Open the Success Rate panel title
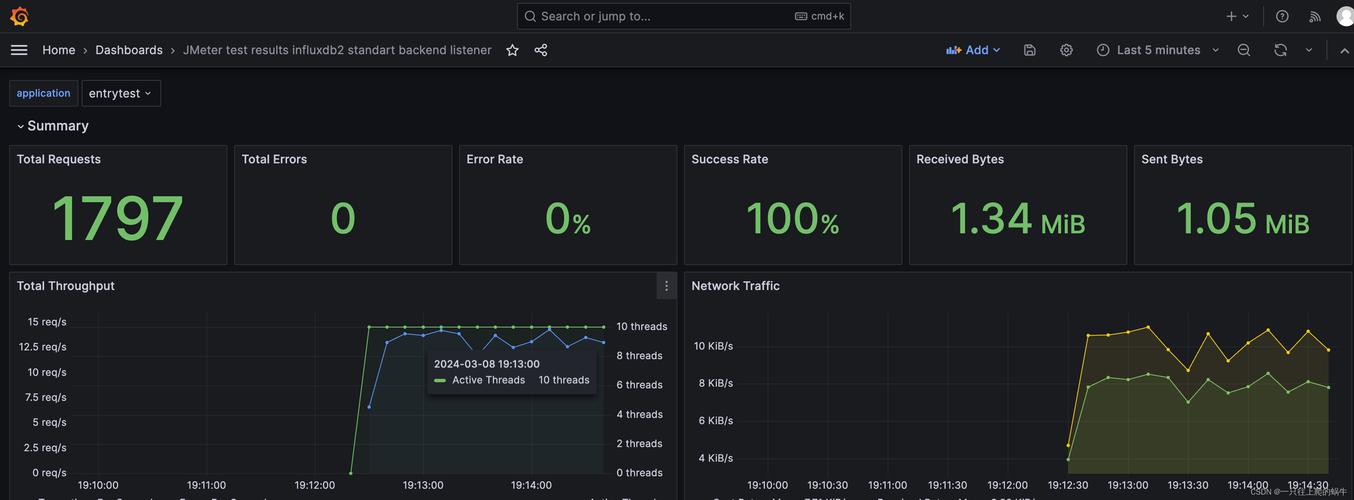1354x500 pixels. point(730,159)
